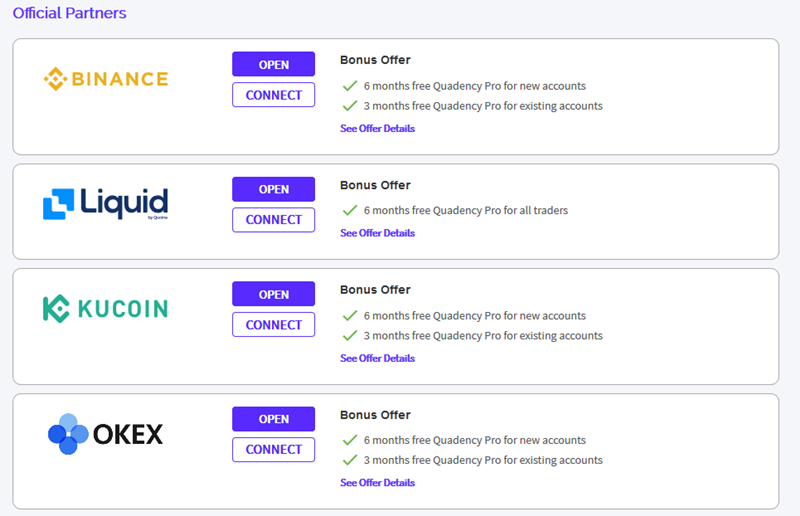Click the Binance logo
Viewport: 800px width, 516px height.
pos(106,79)
